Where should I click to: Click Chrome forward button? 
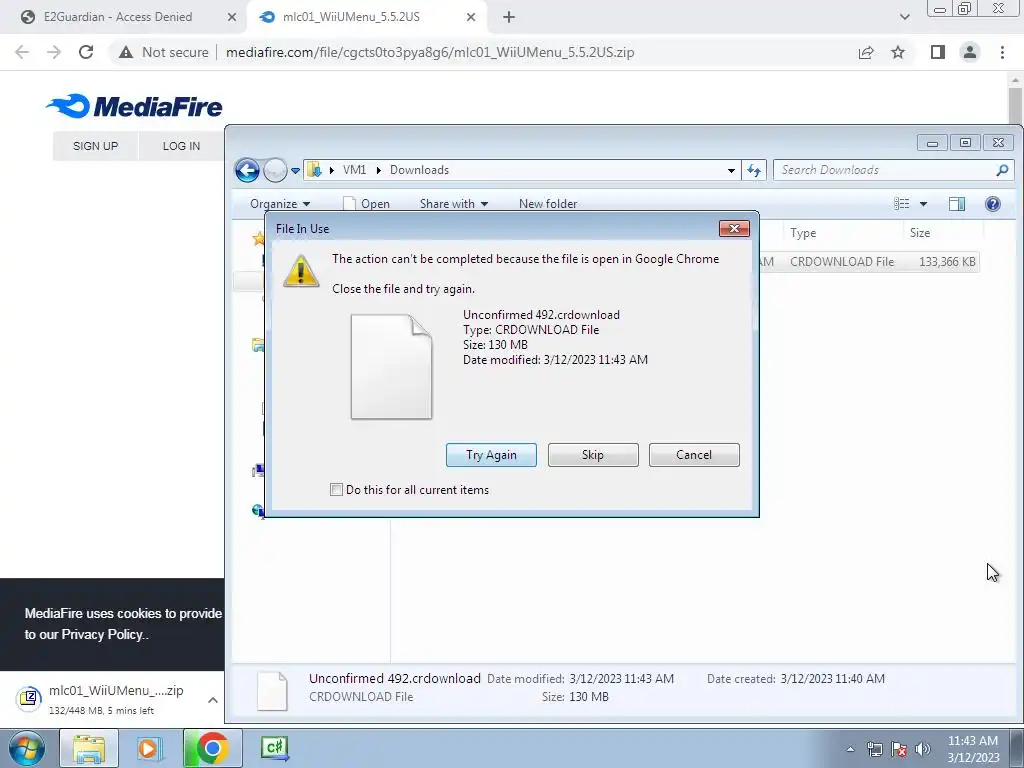click(54, 52)
